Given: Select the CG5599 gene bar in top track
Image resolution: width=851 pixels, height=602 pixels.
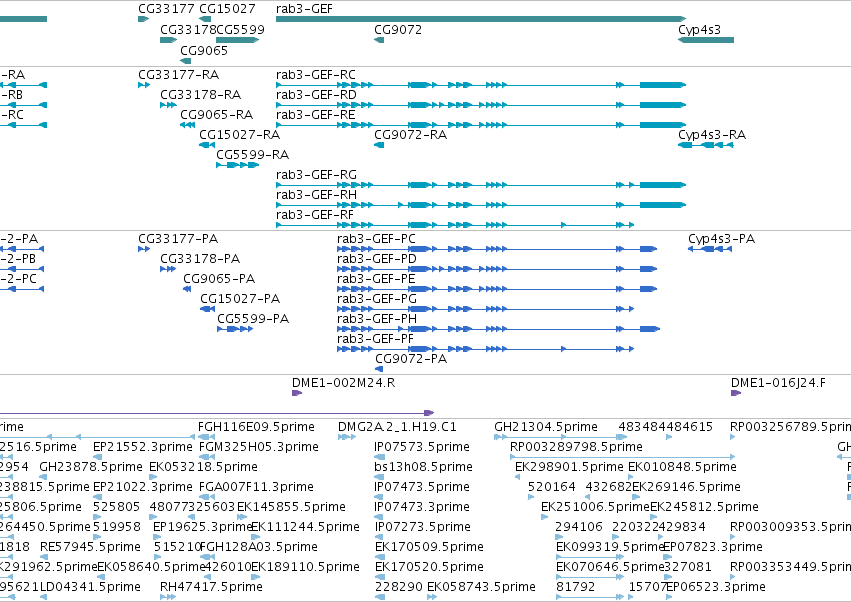Looking at the screenshot, I should tap(237, 40).
